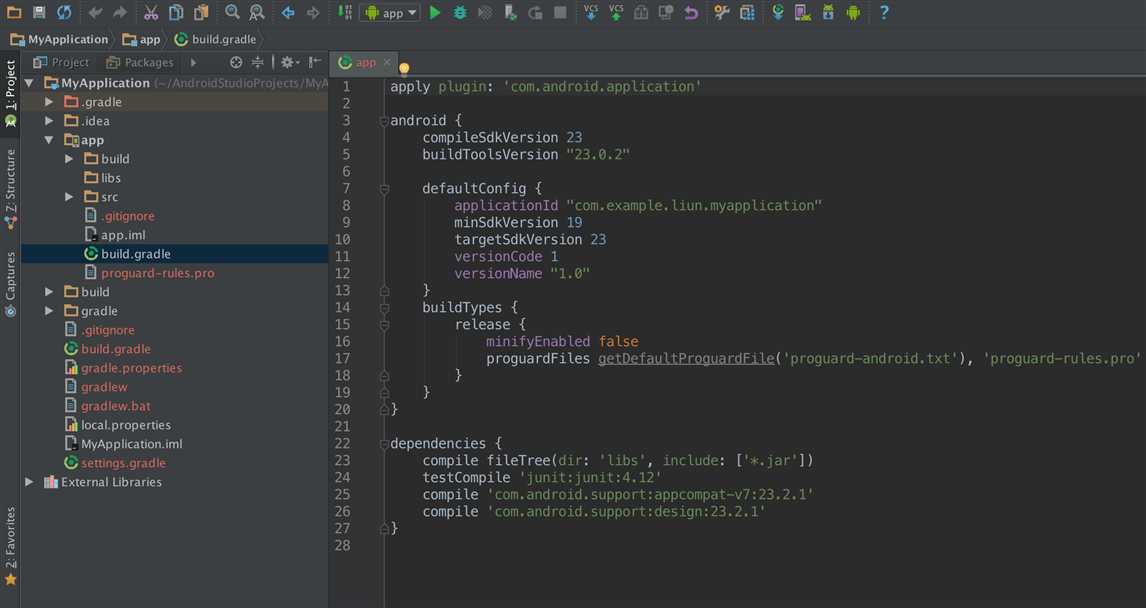Open the Structure tool window tab
Screen dimensions: 1146x608
coord(10,189)
